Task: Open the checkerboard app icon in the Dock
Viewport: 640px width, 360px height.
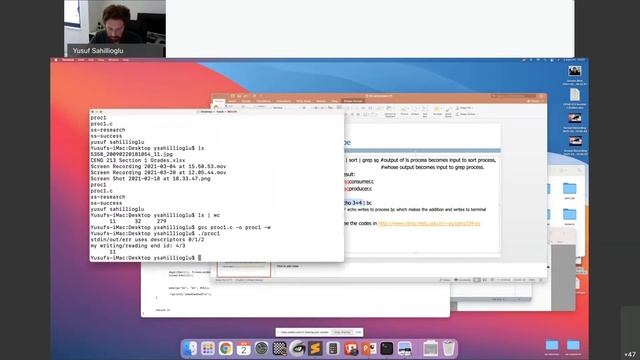Action: click(x=280, y=349)
